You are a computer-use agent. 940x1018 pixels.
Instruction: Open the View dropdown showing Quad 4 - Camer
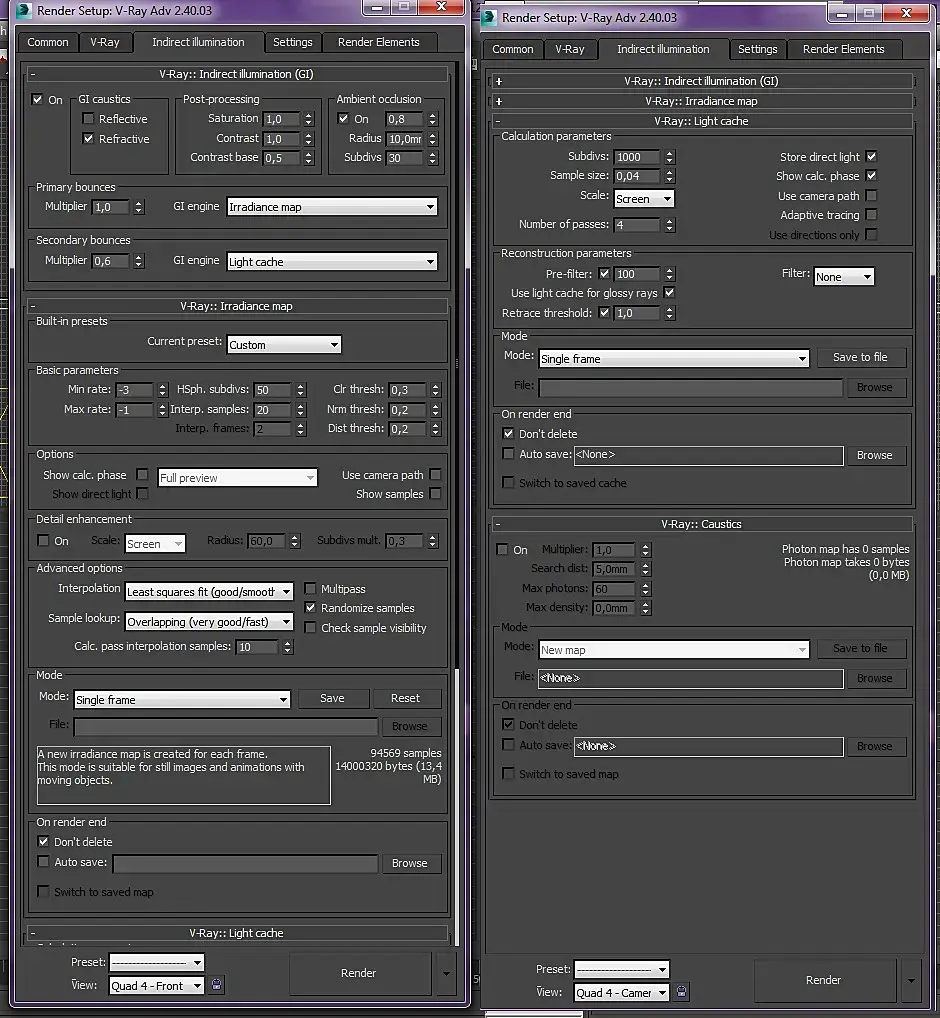click(621, 993)
